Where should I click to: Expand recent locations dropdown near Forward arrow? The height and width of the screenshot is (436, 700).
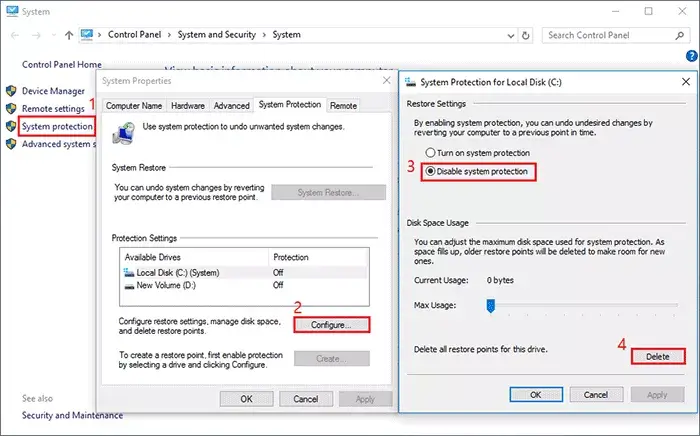point(54,35)
